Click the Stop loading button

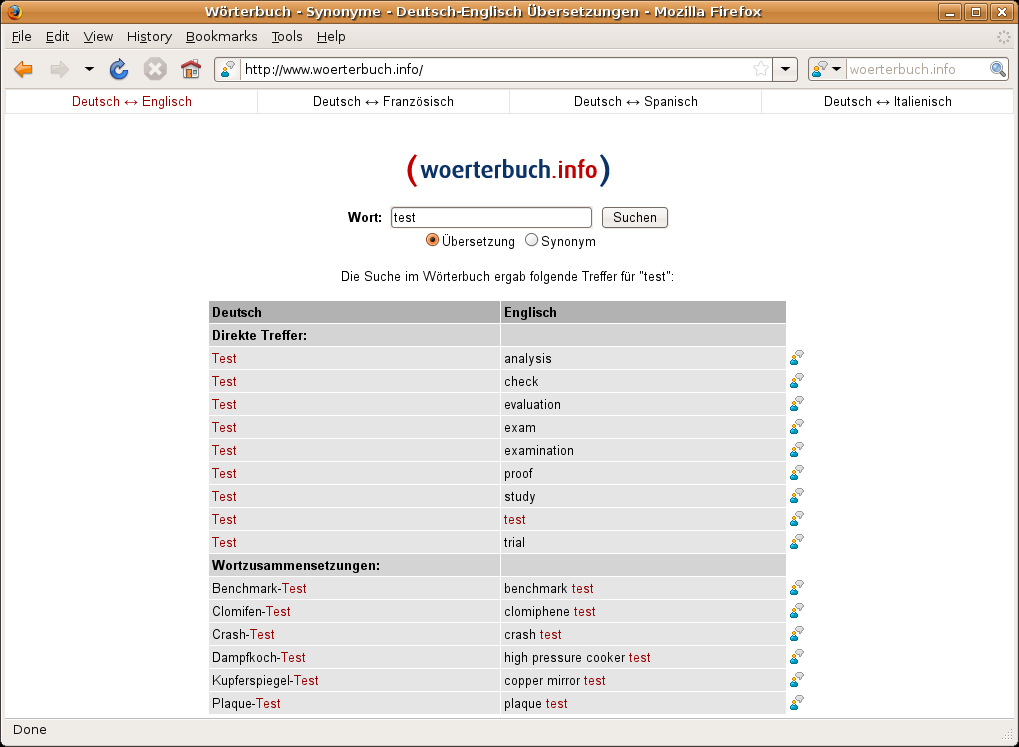(155, 69)
